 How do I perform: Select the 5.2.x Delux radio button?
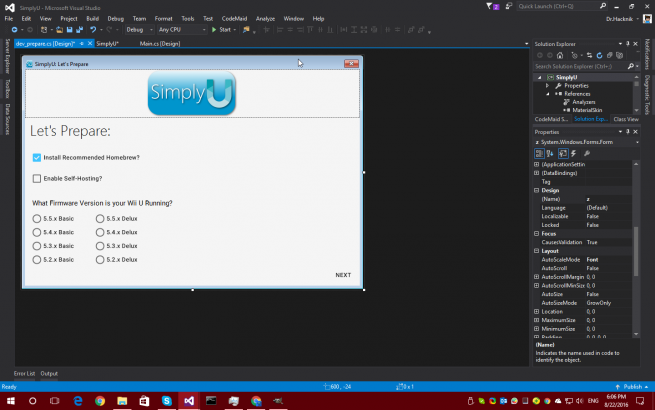coord(100,260)
